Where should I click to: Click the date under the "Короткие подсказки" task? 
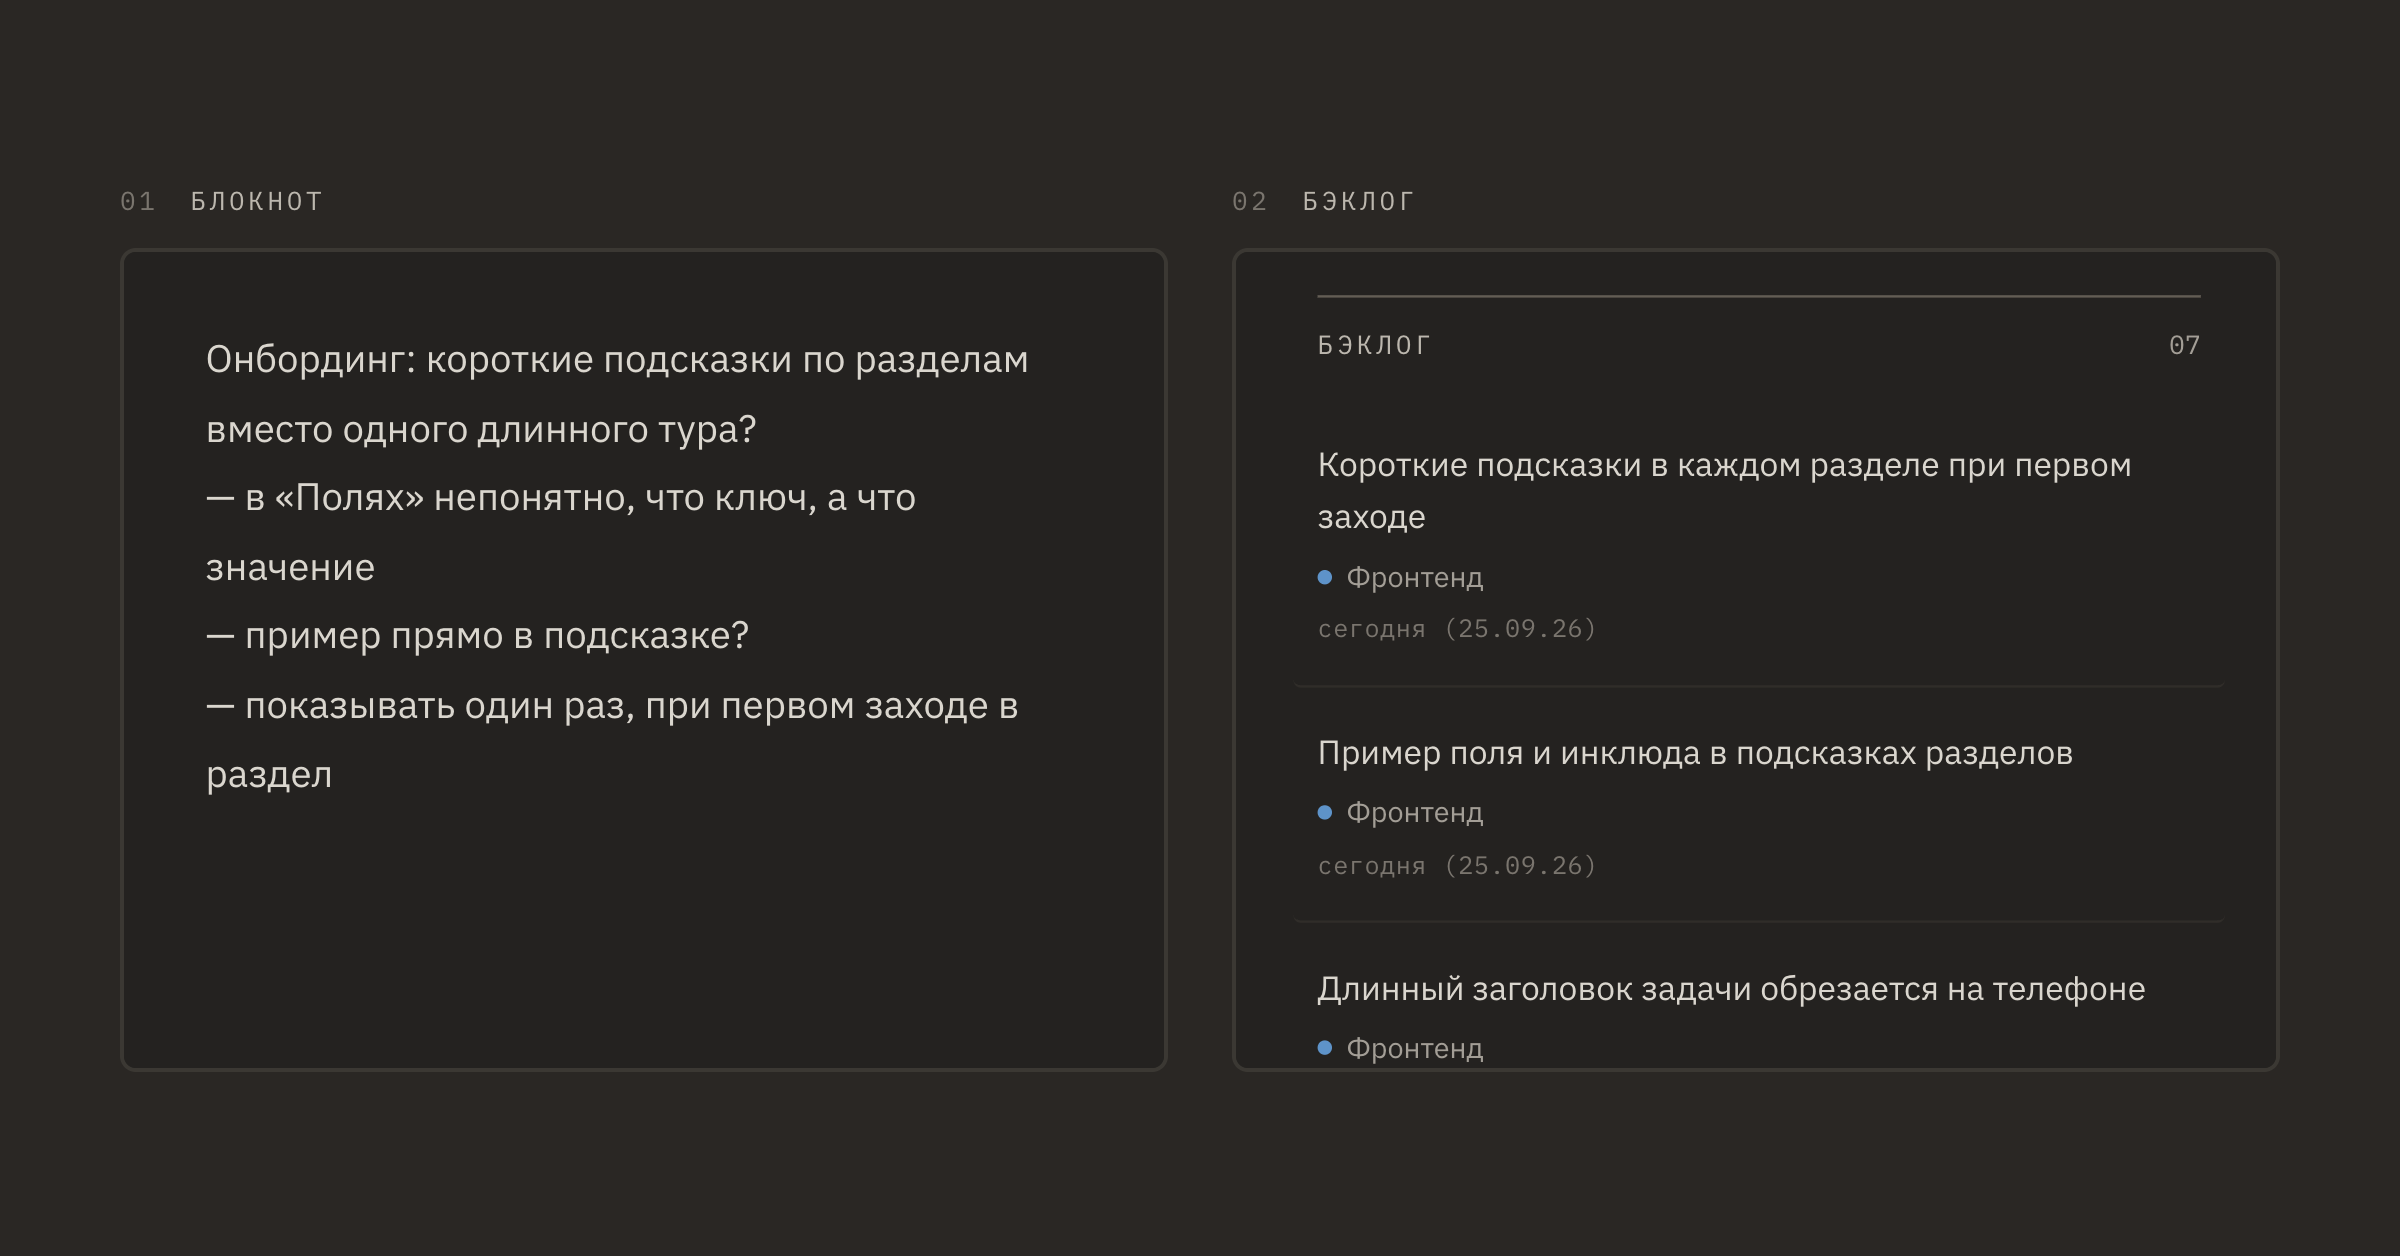pos(1457,629)
